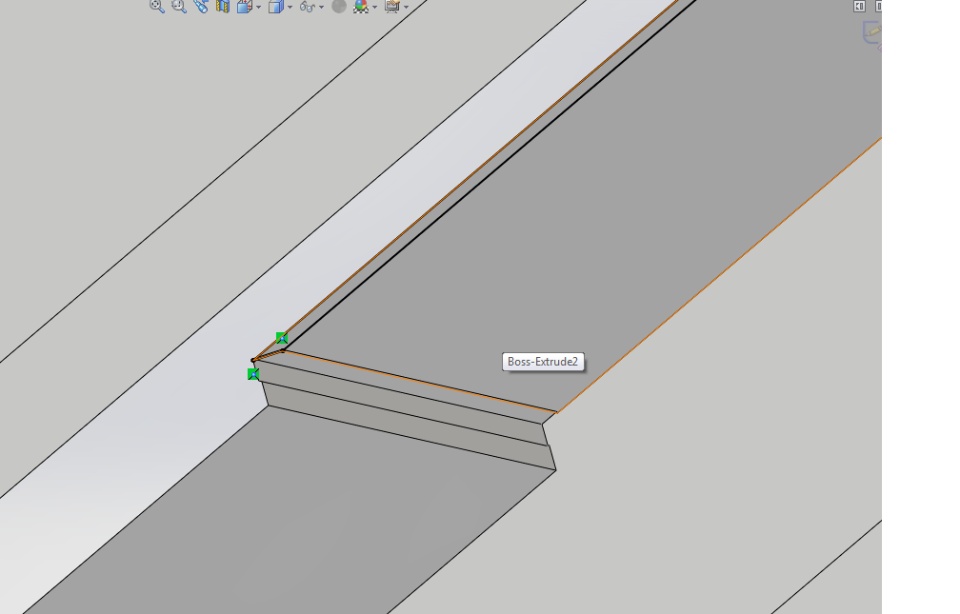This screenshot has height=614, width=960.
Task: Activate the Section View icon
Action: (222, 6)
